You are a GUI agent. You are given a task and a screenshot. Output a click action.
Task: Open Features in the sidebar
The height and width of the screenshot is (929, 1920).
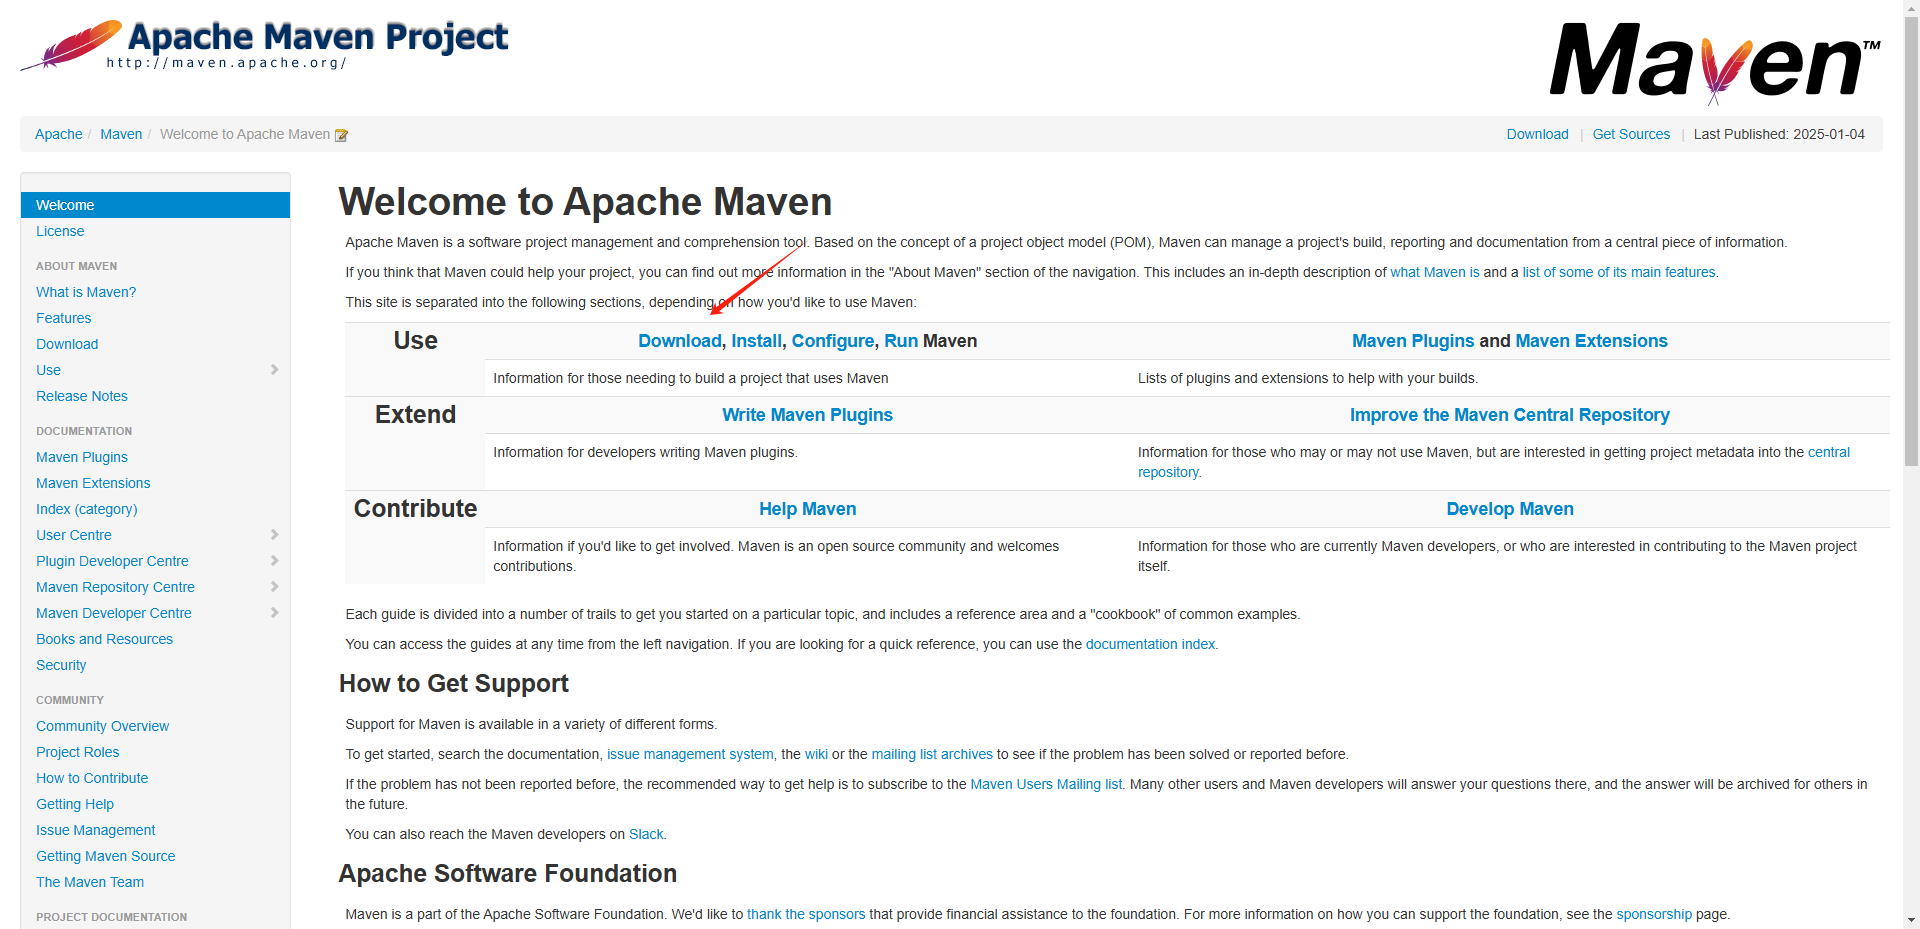(64, 318)
